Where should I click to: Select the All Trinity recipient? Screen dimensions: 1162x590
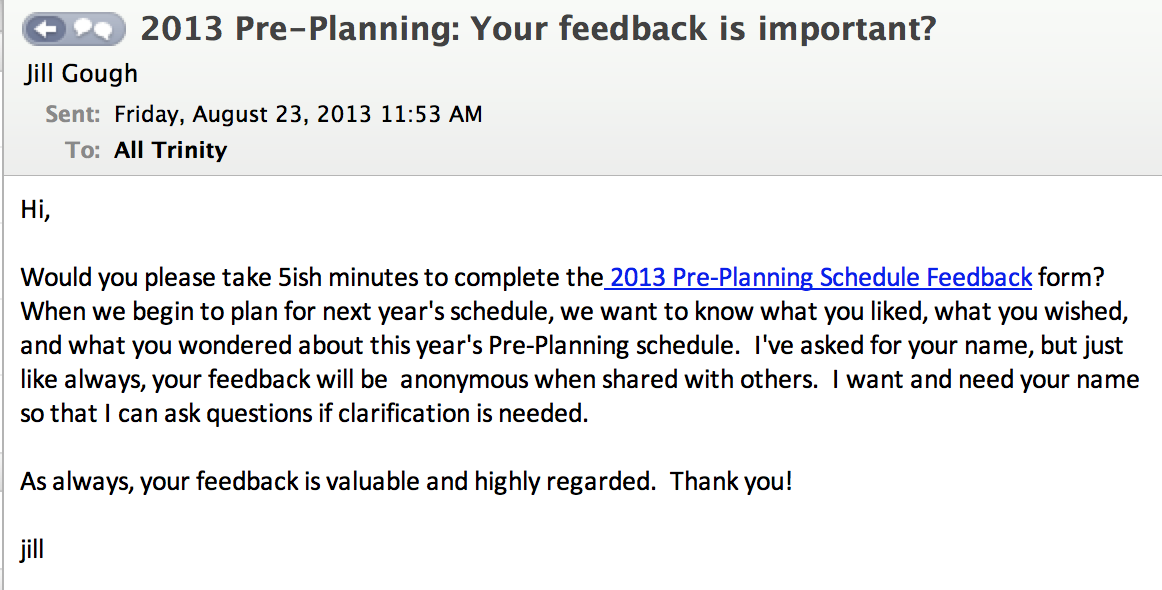(x=171, y=150)
